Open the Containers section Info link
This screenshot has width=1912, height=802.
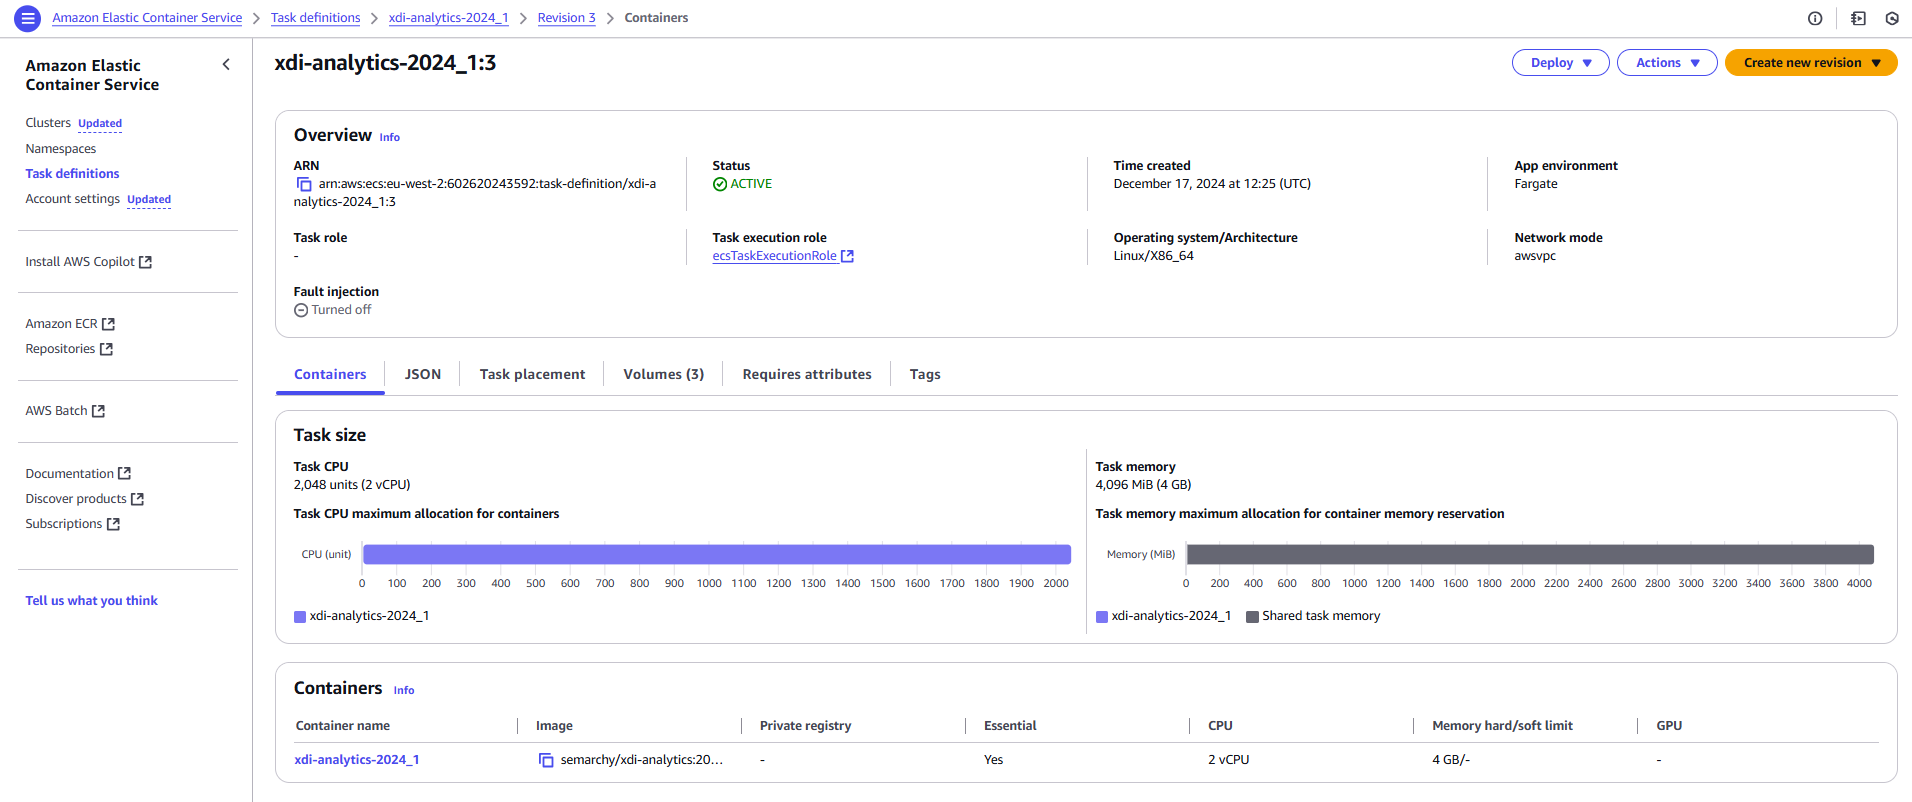pos(403,691)
